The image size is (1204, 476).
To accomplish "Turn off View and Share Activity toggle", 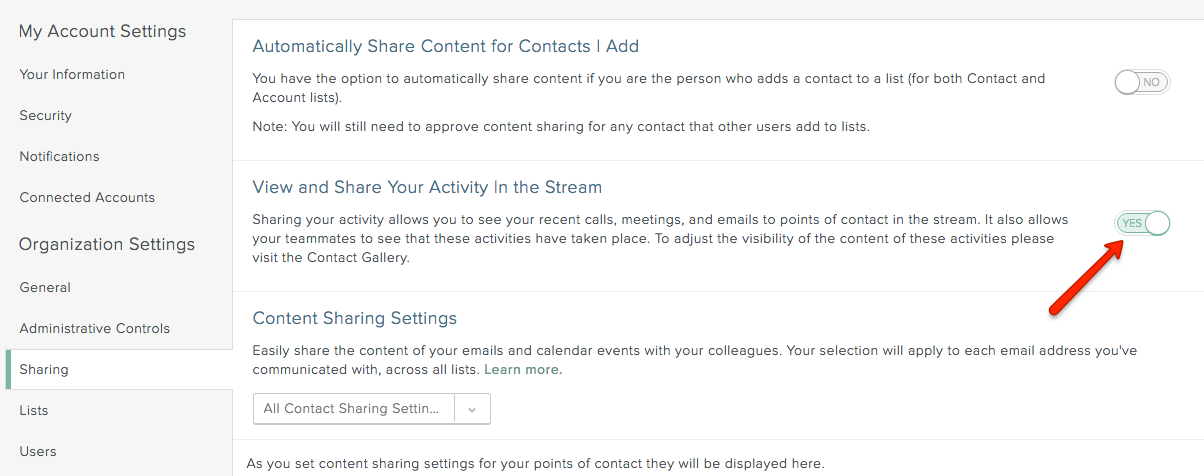I will coord(1142,223).
